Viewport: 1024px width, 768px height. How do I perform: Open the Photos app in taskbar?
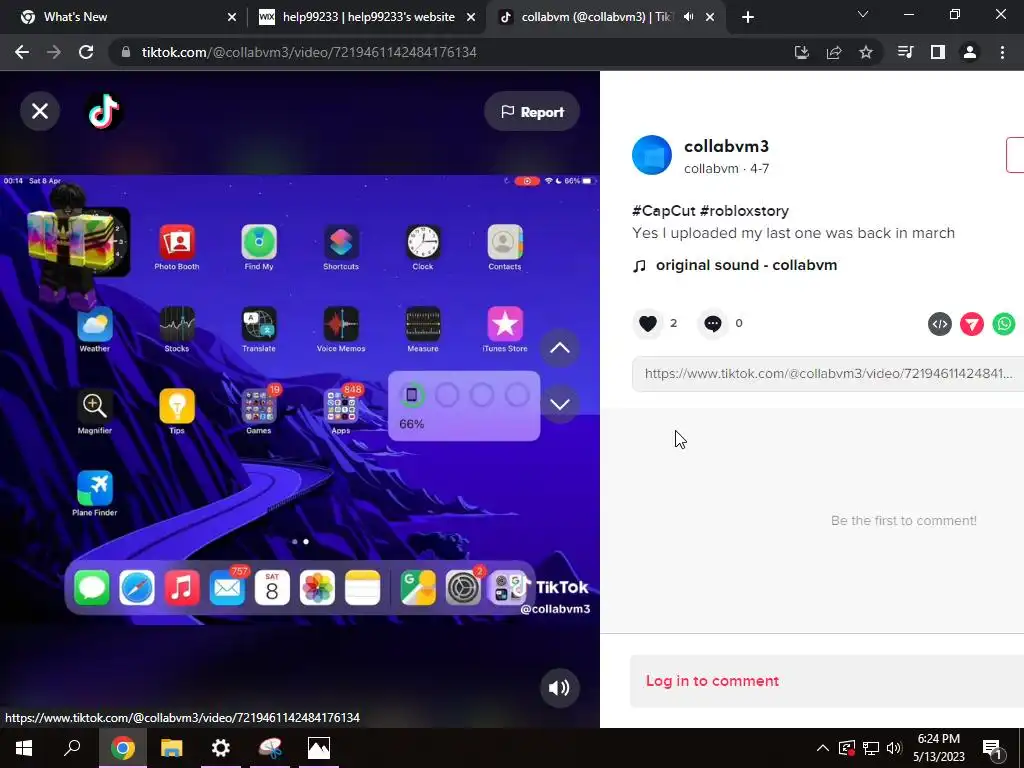[x=319, y=748]
